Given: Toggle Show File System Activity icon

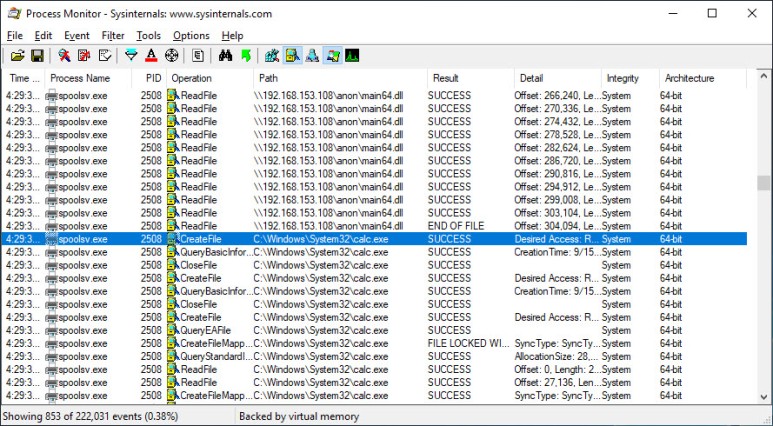Looking at the screenshot, I should click(292, 56).
